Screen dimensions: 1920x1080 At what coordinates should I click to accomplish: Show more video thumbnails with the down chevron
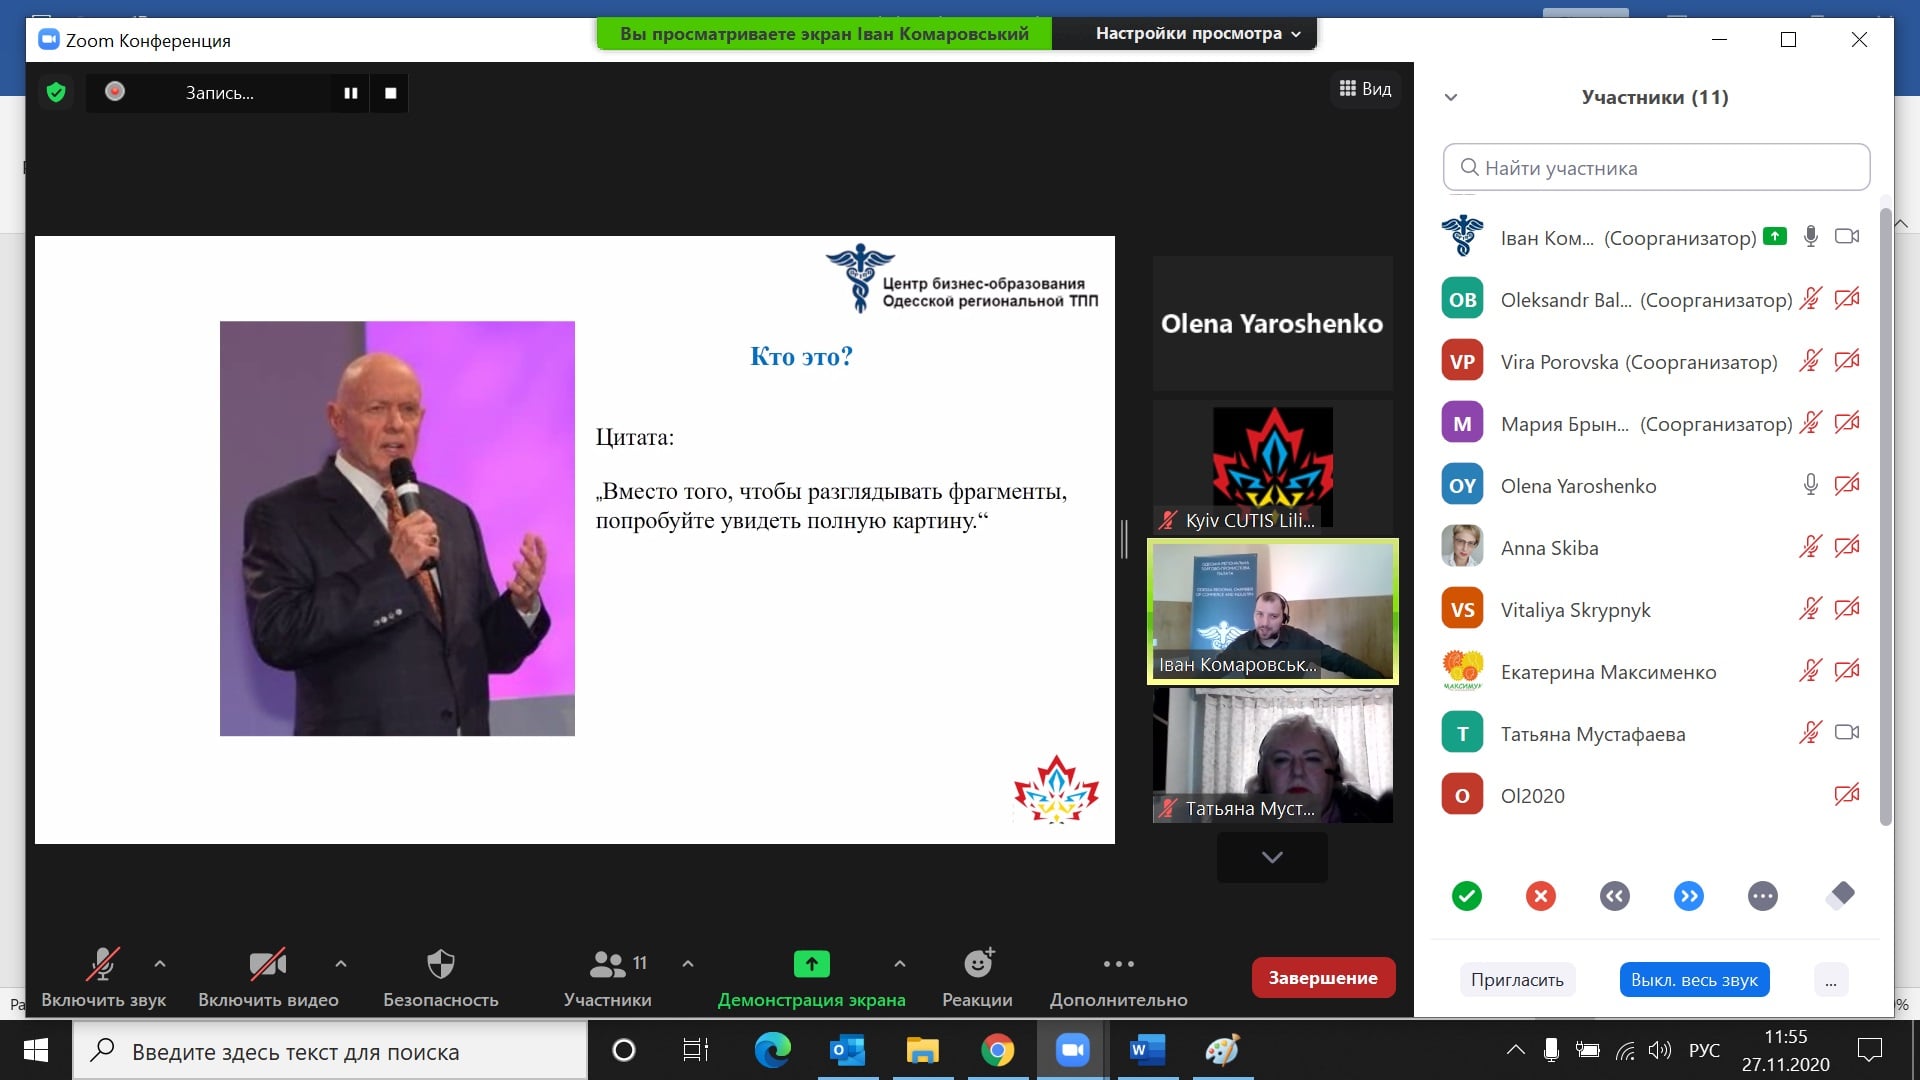(1272, 857)
